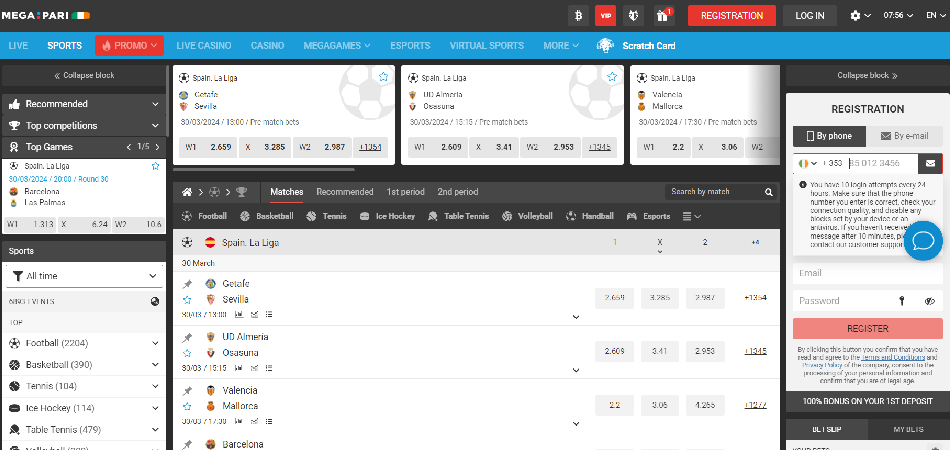The image size is (950, 450).
Task: Click the search magnifier icon
Action: tap(769, 192)
